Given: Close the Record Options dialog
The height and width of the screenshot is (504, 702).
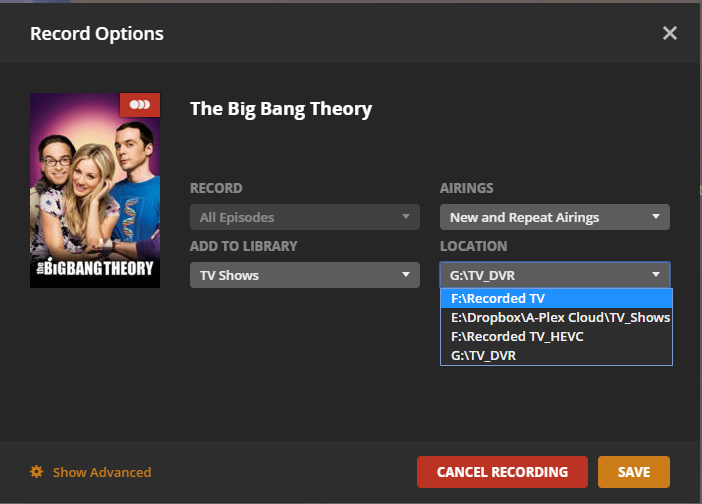Looking at the screenshot, I should coord(670,33).
